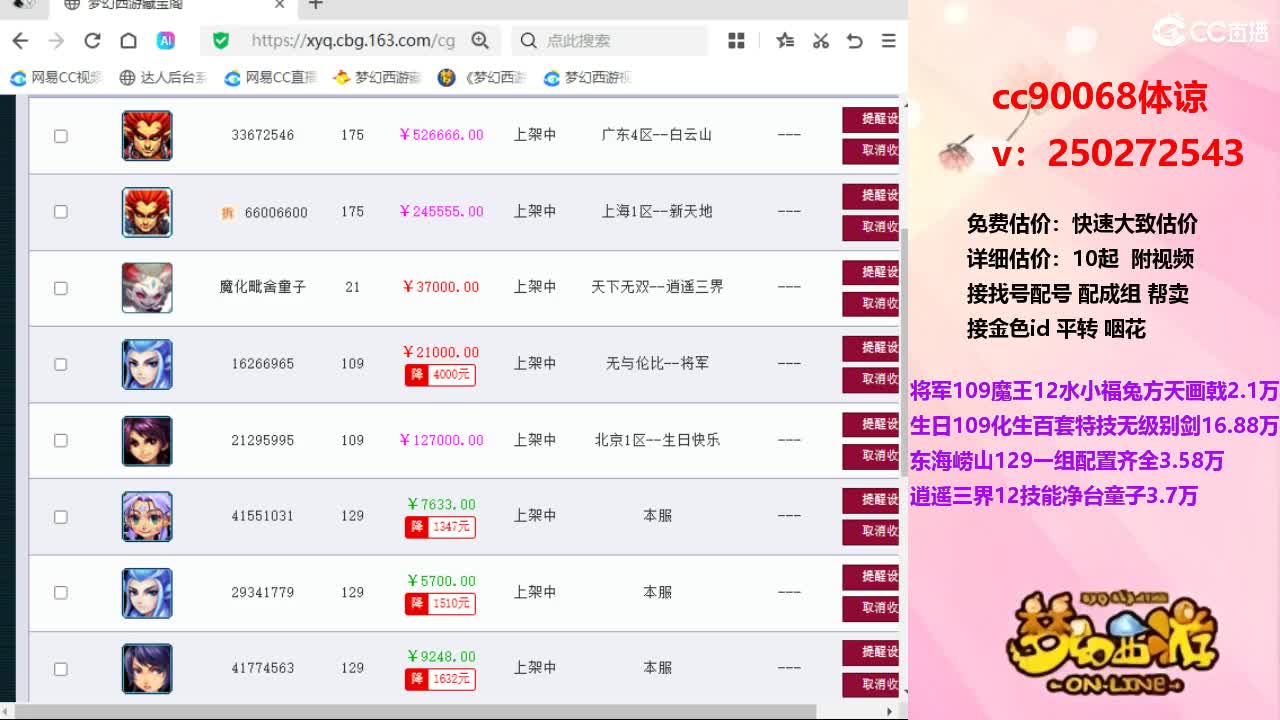Click the 点此搜索 search field
Image resolution: width=1280 pixels, height=720 pixels.
(x=610, y=41)
